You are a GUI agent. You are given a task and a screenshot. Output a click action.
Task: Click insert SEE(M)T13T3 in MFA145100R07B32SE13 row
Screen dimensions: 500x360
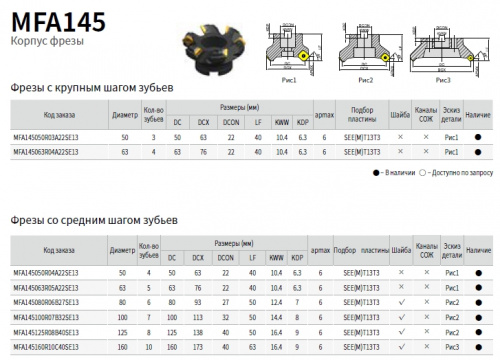click(361, 317)
